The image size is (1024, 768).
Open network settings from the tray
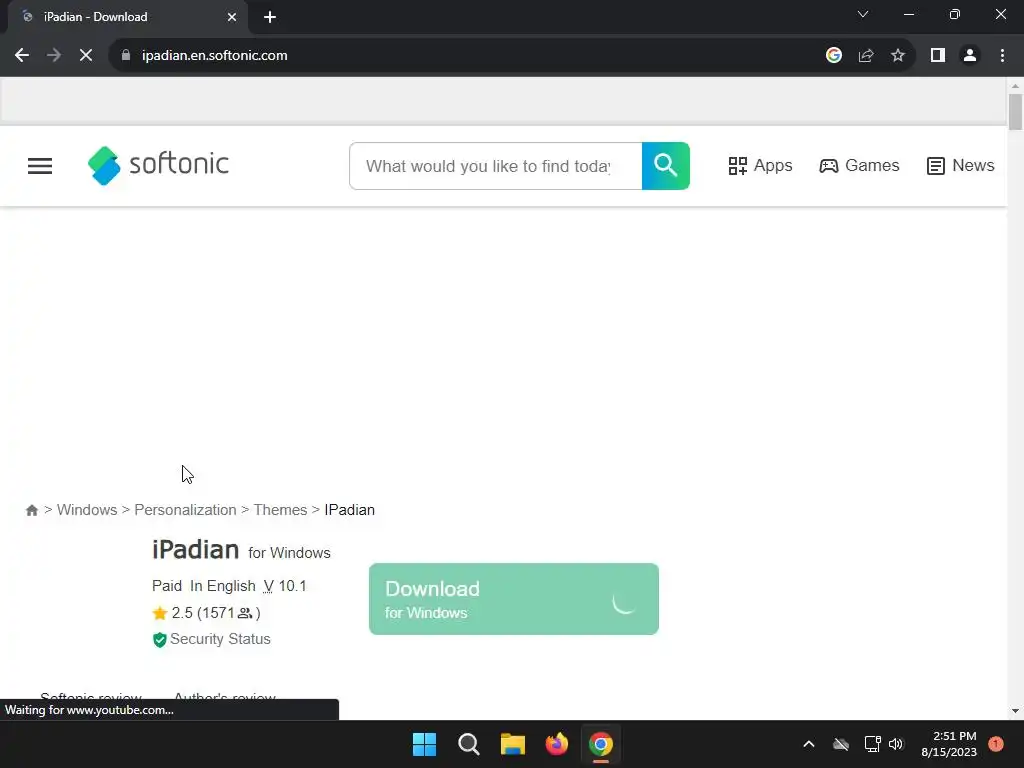point(872,744)
